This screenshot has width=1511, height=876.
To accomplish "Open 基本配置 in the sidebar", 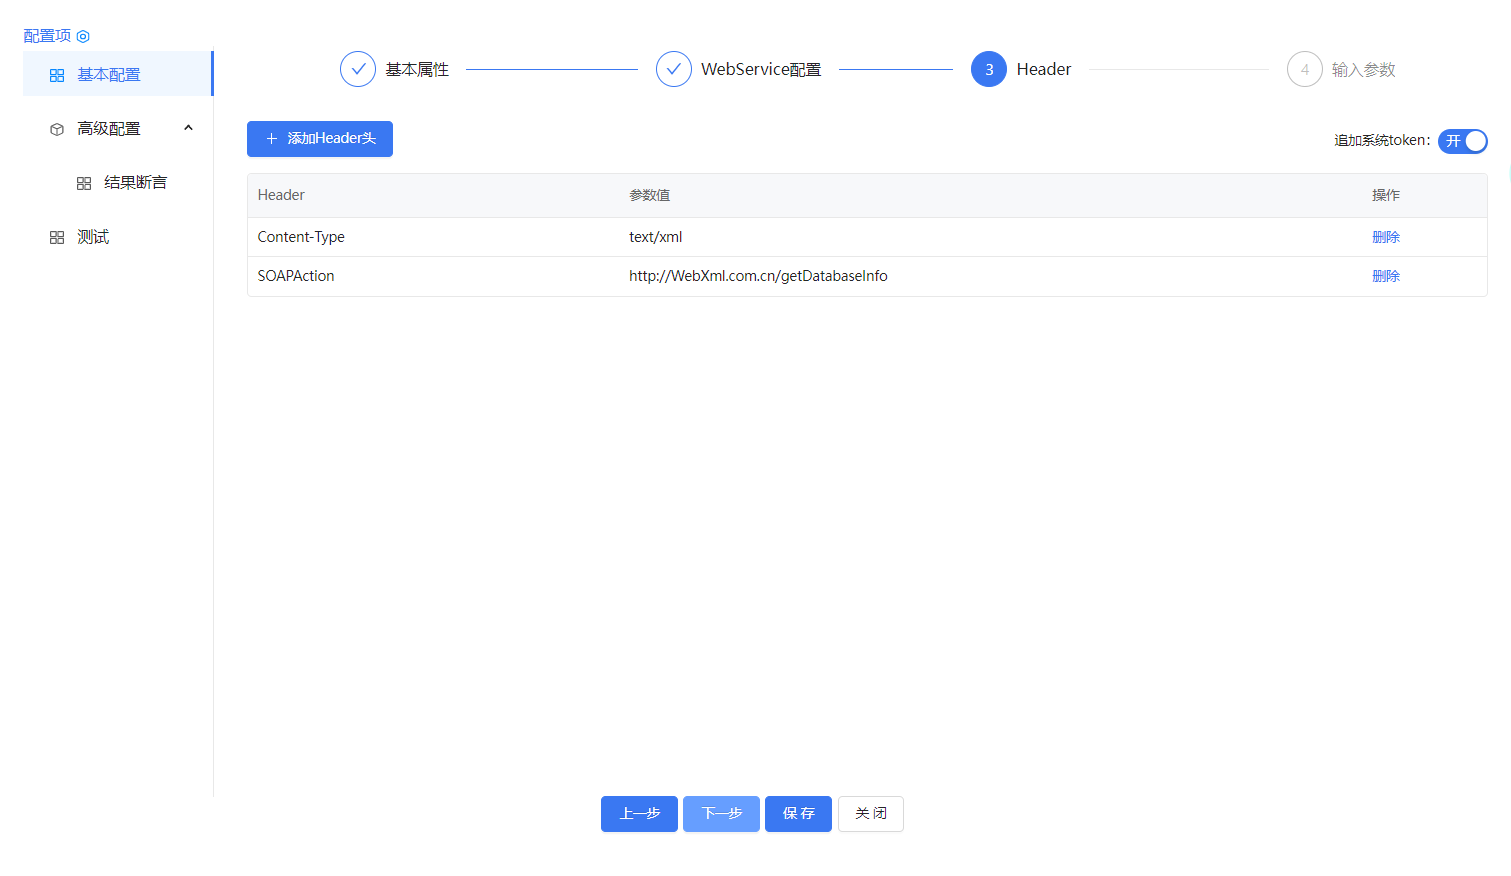I will tap(118, 74).
